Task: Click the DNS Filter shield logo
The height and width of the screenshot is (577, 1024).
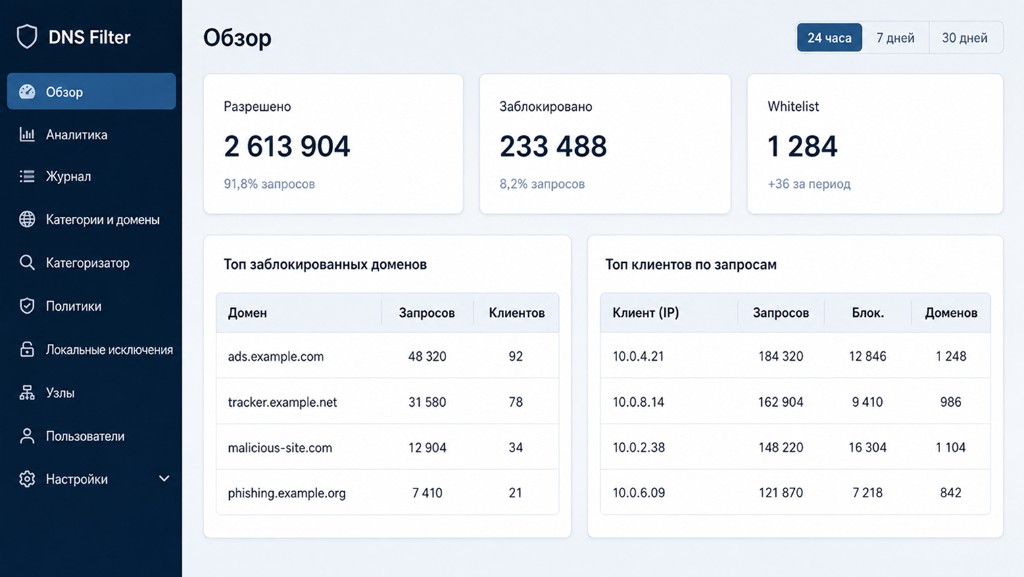Action: coord(27,37)
